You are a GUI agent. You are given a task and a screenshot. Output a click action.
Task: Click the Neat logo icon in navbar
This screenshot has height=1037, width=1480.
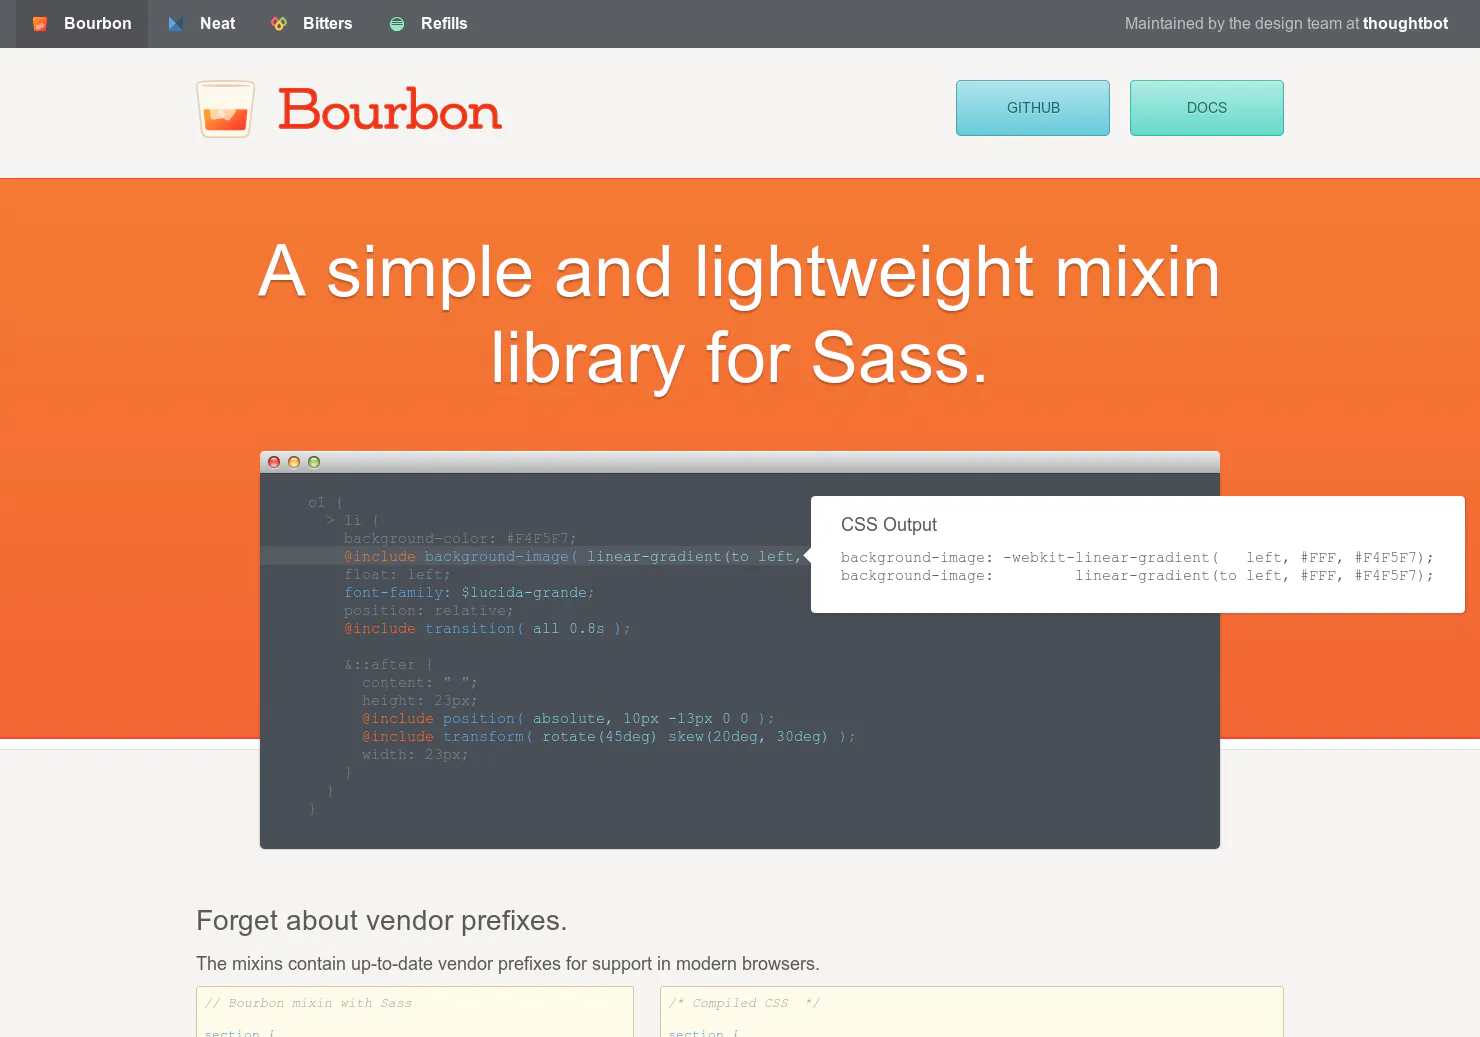coord(175,24)
